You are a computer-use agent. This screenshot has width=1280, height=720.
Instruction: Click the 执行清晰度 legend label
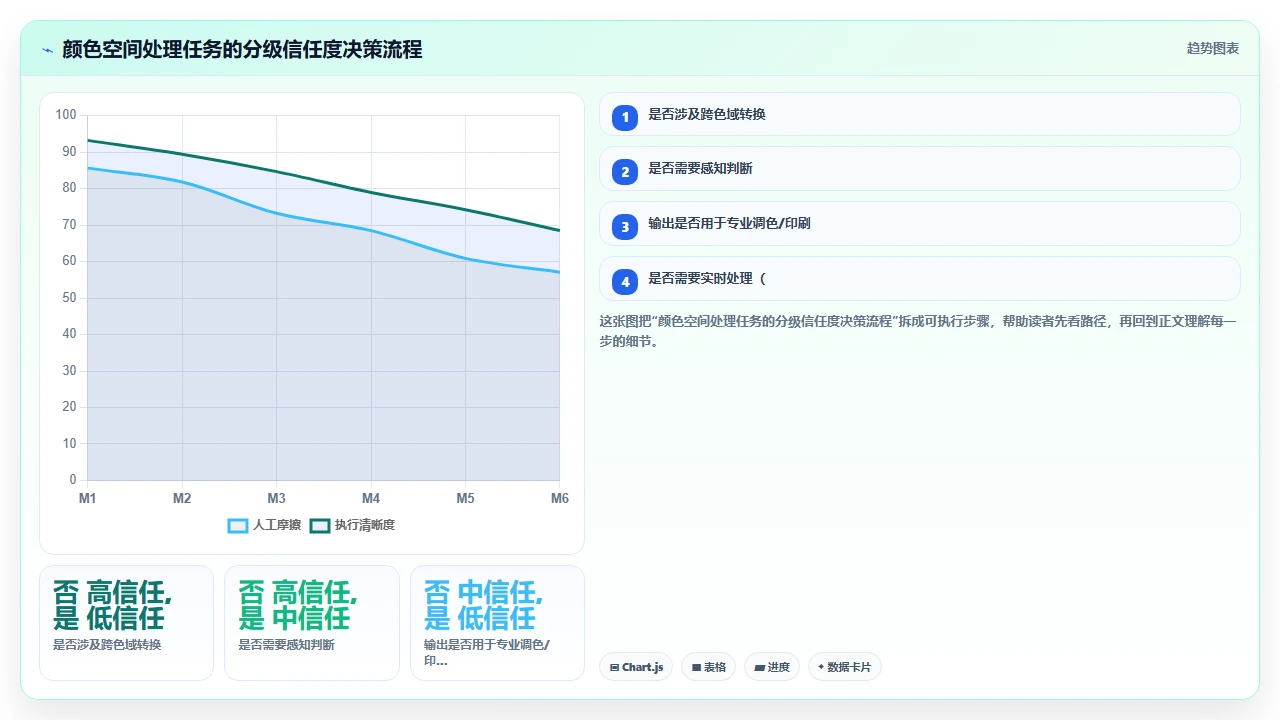click(x=365, y=526)
